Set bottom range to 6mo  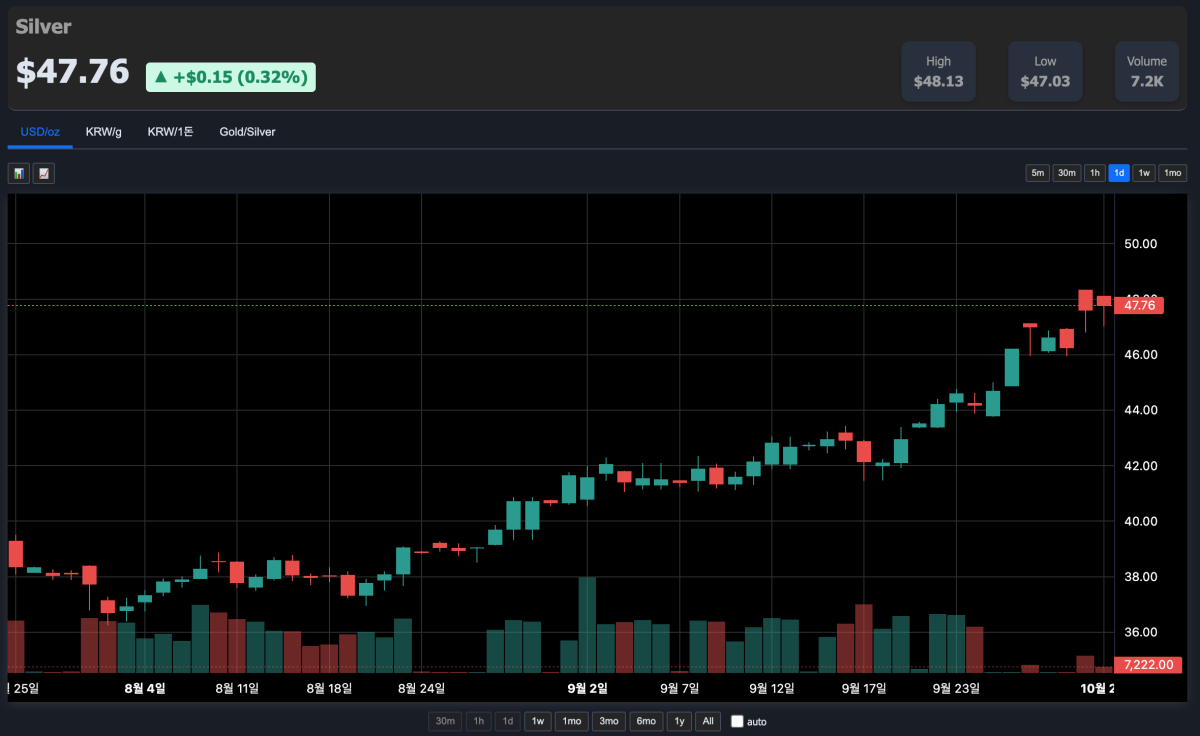point(646,721)
